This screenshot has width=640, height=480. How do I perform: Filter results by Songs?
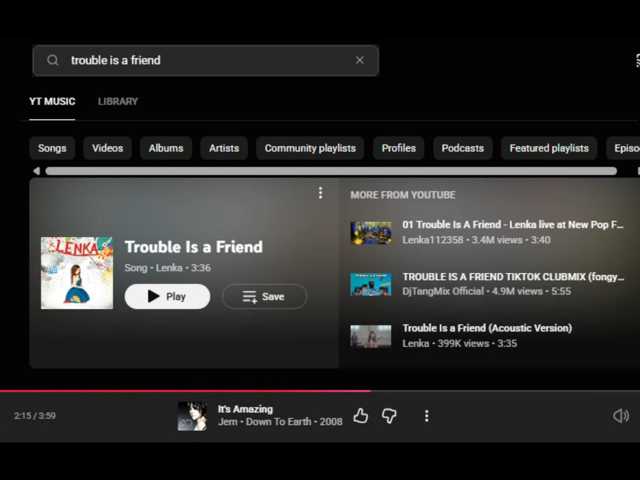point(52,148)
